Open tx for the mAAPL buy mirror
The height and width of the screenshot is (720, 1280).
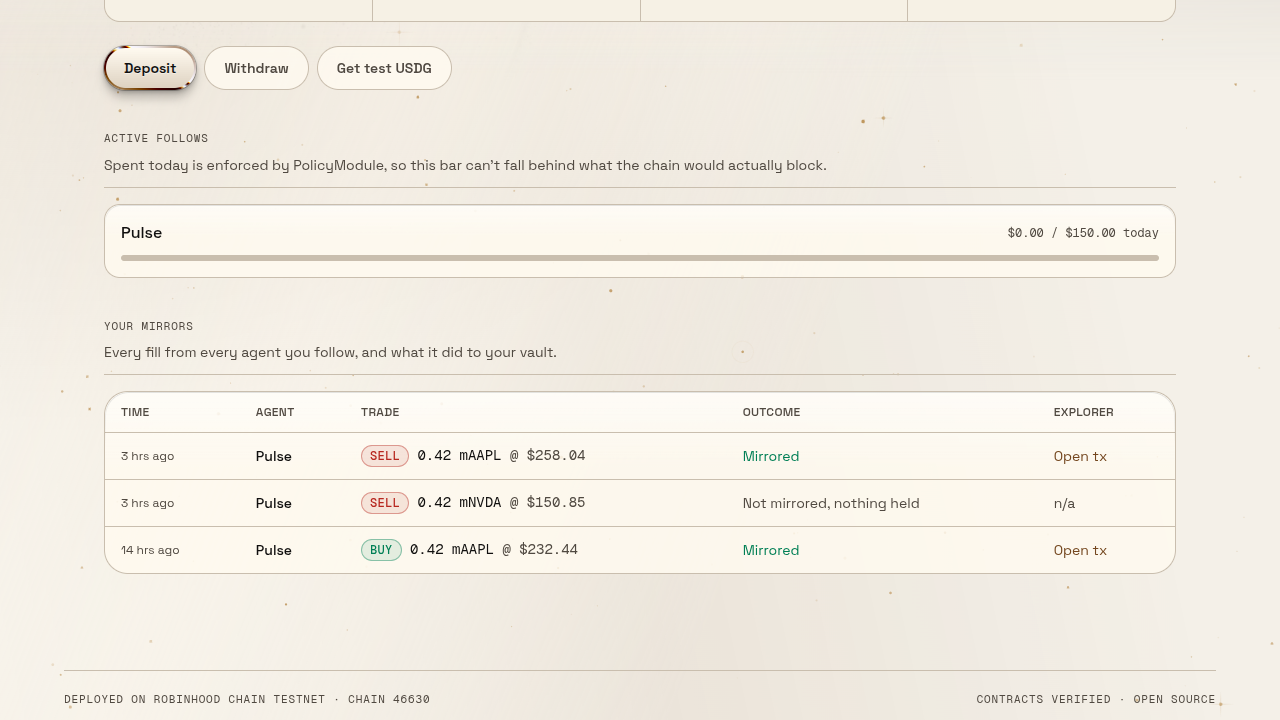point(1080,550)
